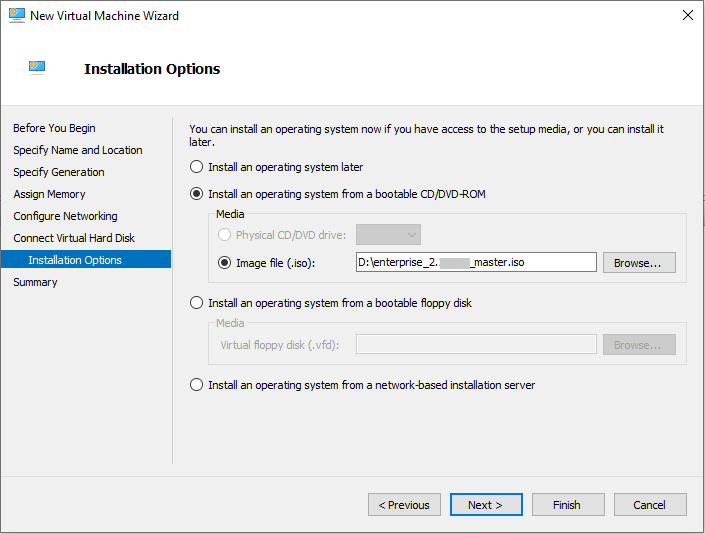Image resolution: width=705 pixels, height=534 pixels.
Task: Open the Physical CD/DVD drive dropdown
Action: click(x=388, y=235)
